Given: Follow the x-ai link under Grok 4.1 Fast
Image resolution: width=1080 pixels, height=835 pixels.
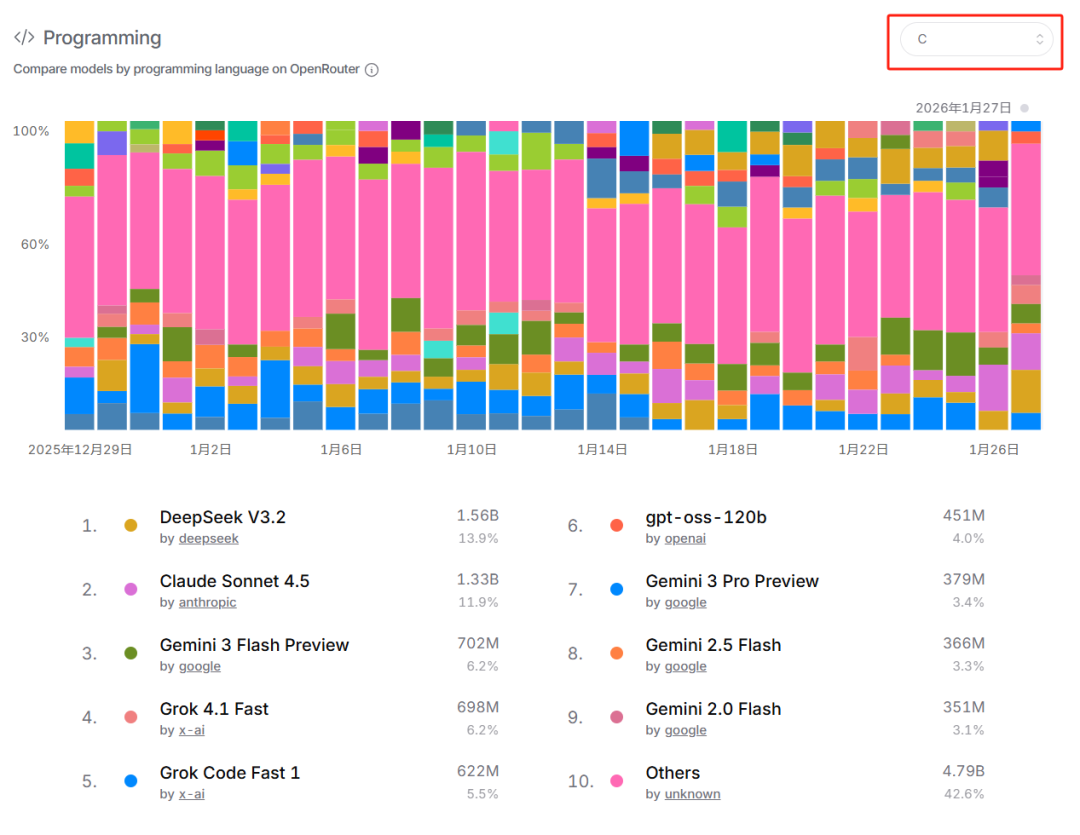Looking at the screenshot, I should tap(191, 730).
